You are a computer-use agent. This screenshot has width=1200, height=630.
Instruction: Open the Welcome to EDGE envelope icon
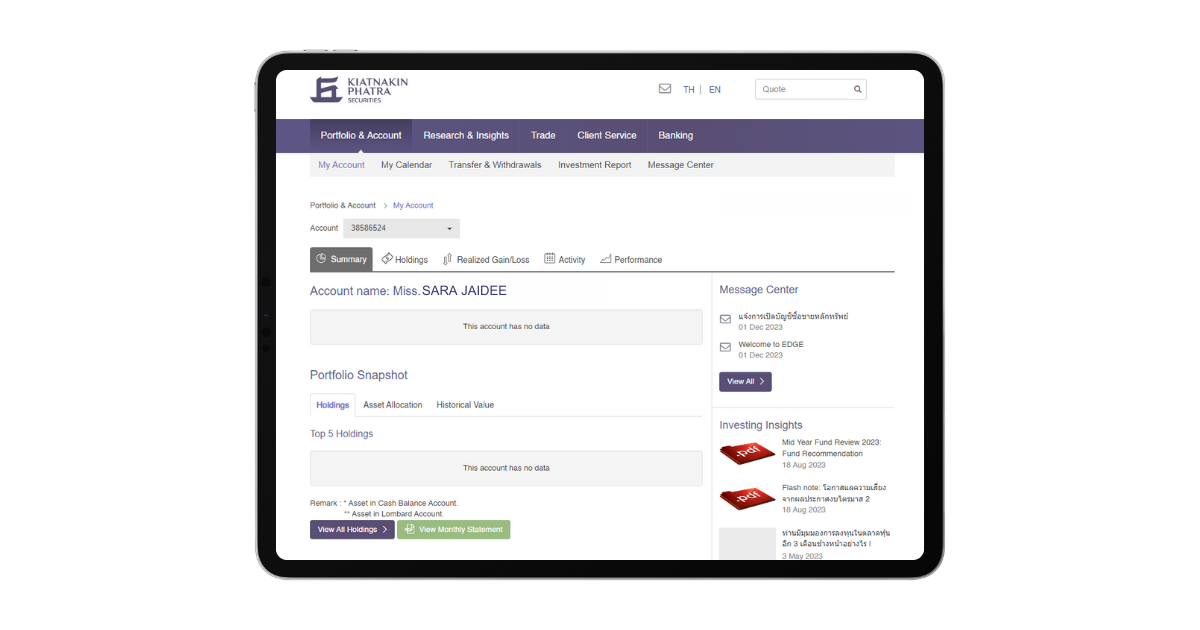pos(726,348)
